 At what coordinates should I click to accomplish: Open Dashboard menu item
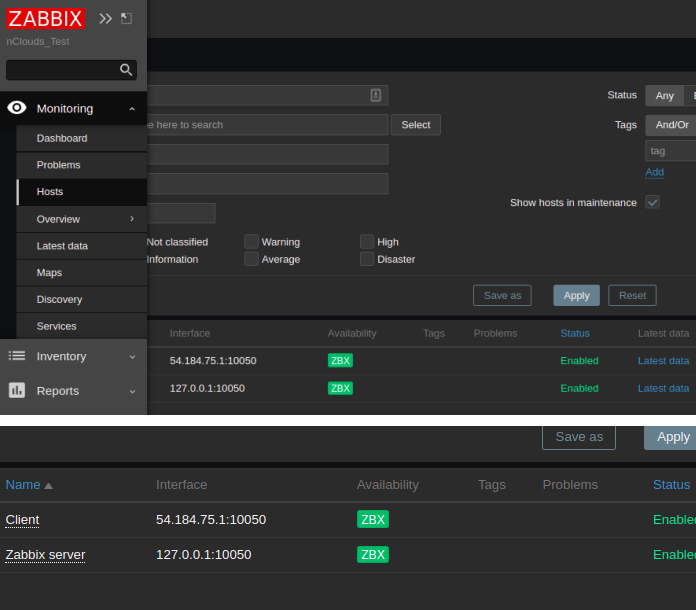pyautogui.click(x=82, y=138)
